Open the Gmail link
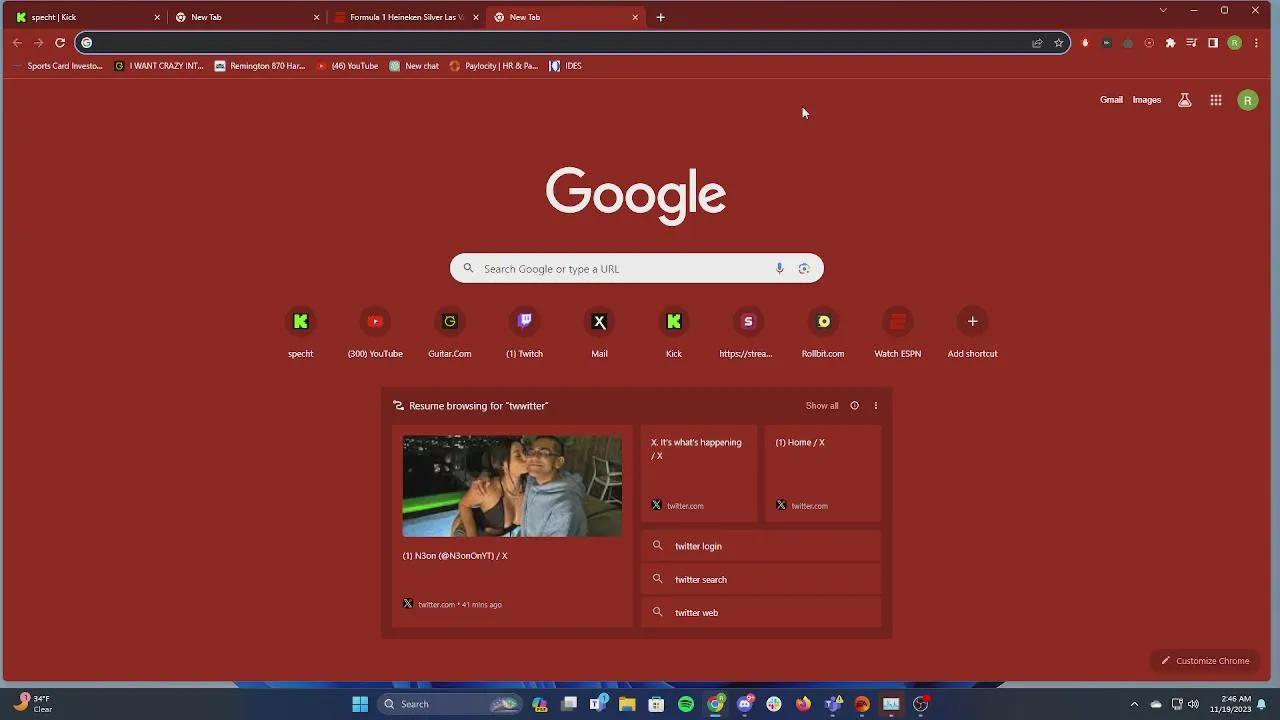The height and width of the screenshot is (720, 1280). pos(1111,100)
